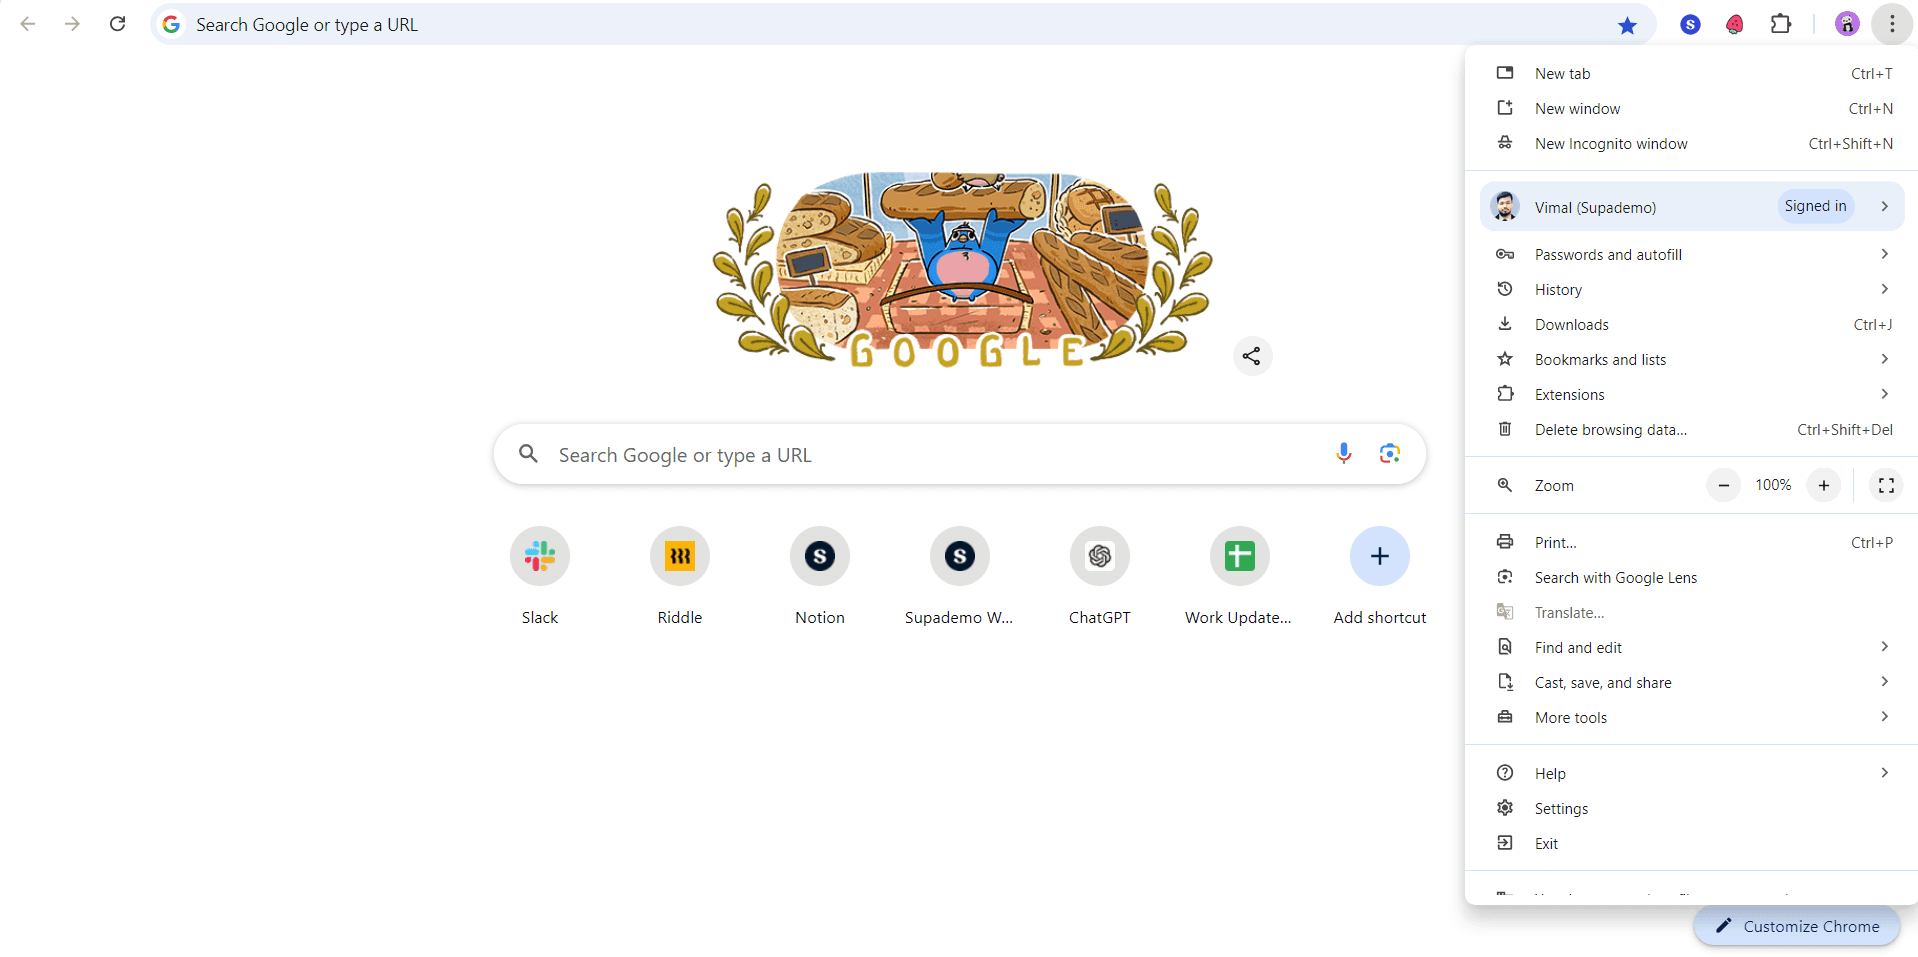
Task: Increase zoom with the plus button
Action: tap(1824, 485)
